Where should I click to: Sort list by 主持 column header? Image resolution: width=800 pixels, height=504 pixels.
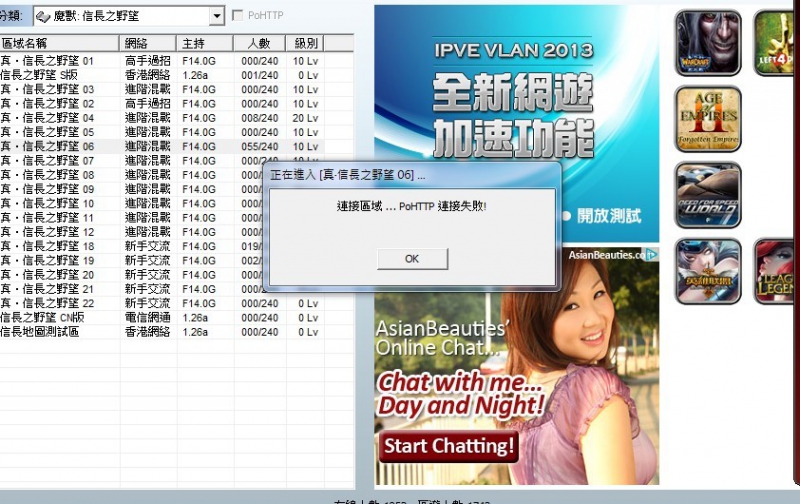(x=205, y=44)
